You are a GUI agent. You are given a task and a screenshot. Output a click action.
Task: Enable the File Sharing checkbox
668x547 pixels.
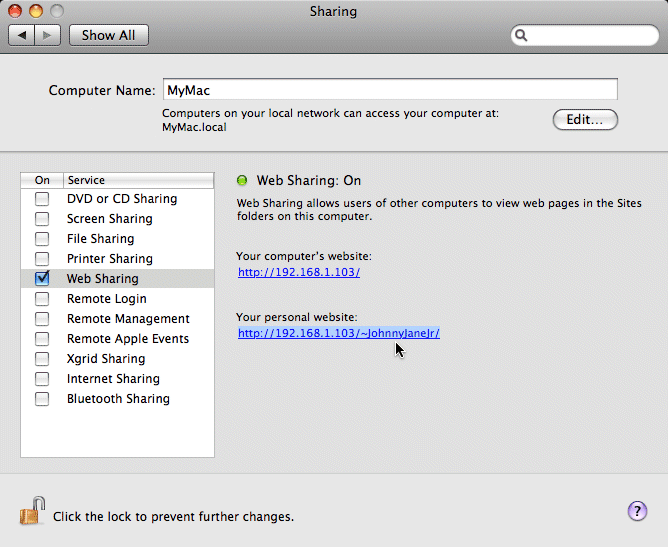click(42, 239)
